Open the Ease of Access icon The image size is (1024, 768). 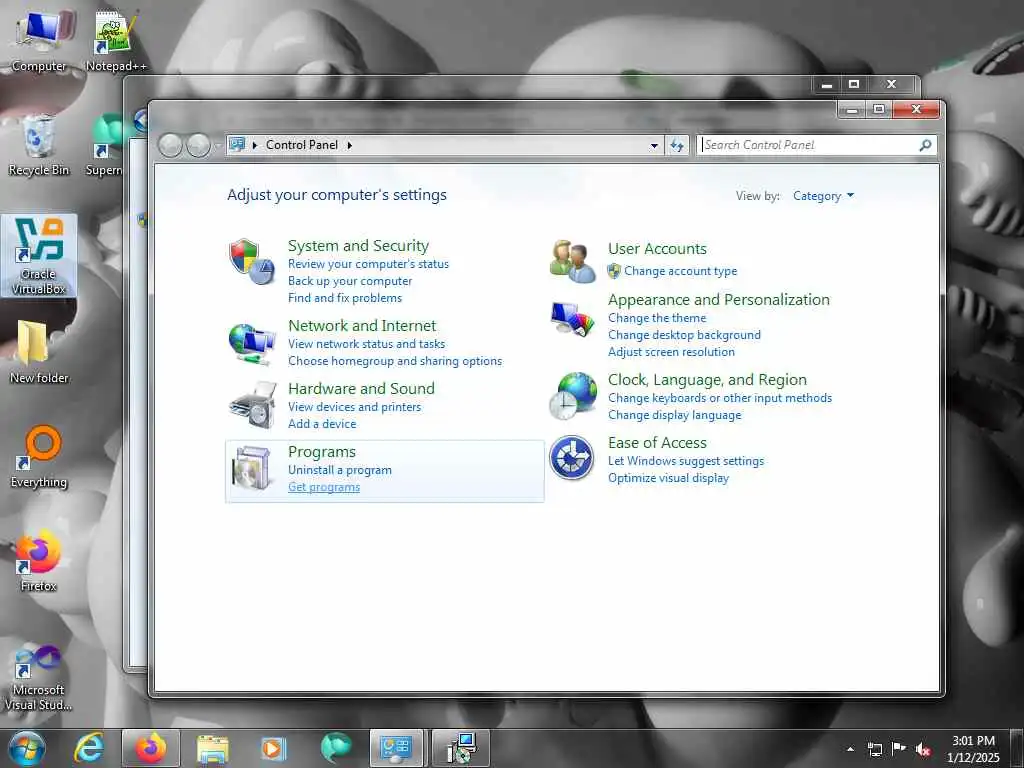[x=571, y=458]
